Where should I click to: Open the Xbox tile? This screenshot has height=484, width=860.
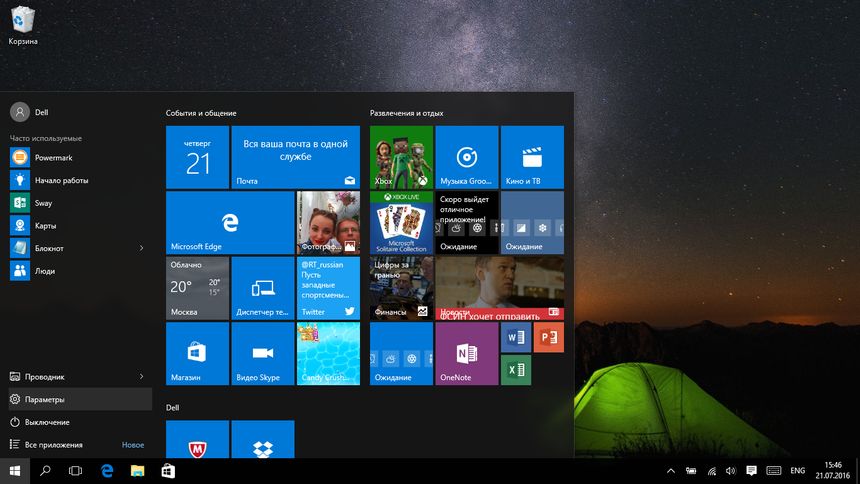(401, 157)
